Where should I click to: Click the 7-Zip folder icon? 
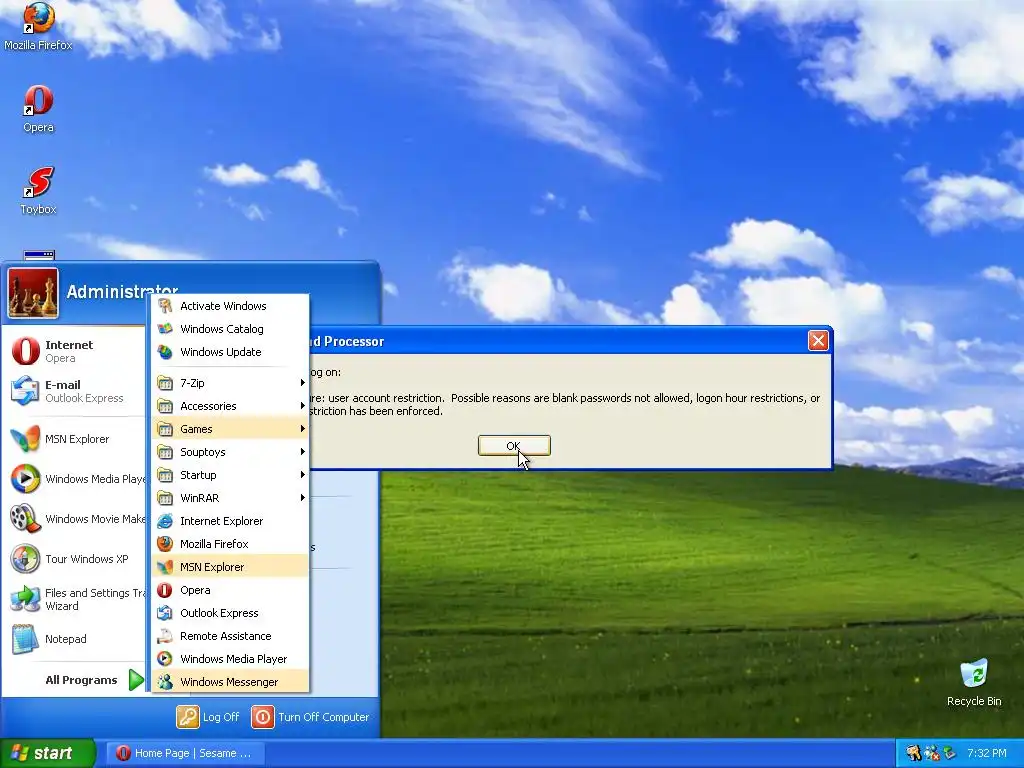[165, 383]
